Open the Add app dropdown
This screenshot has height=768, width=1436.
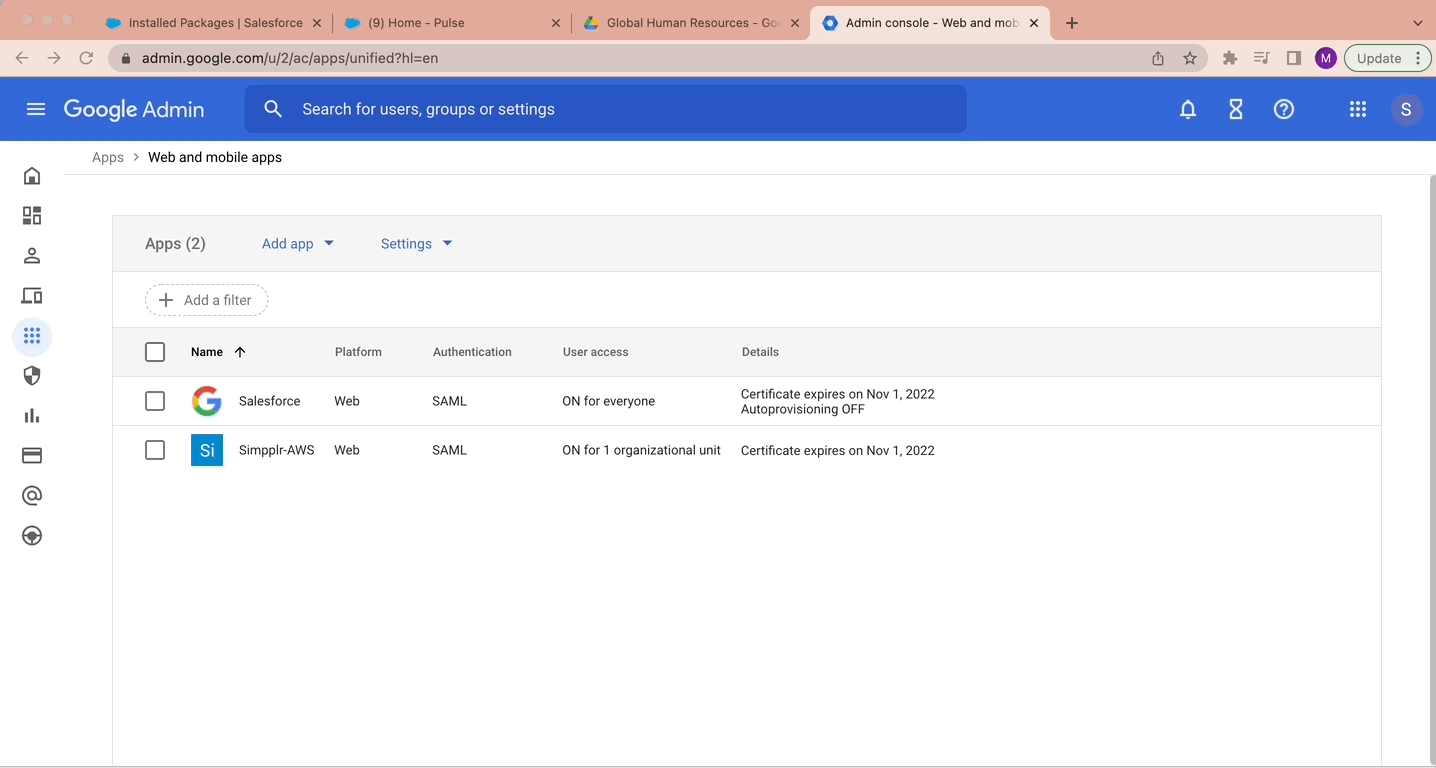297,243
